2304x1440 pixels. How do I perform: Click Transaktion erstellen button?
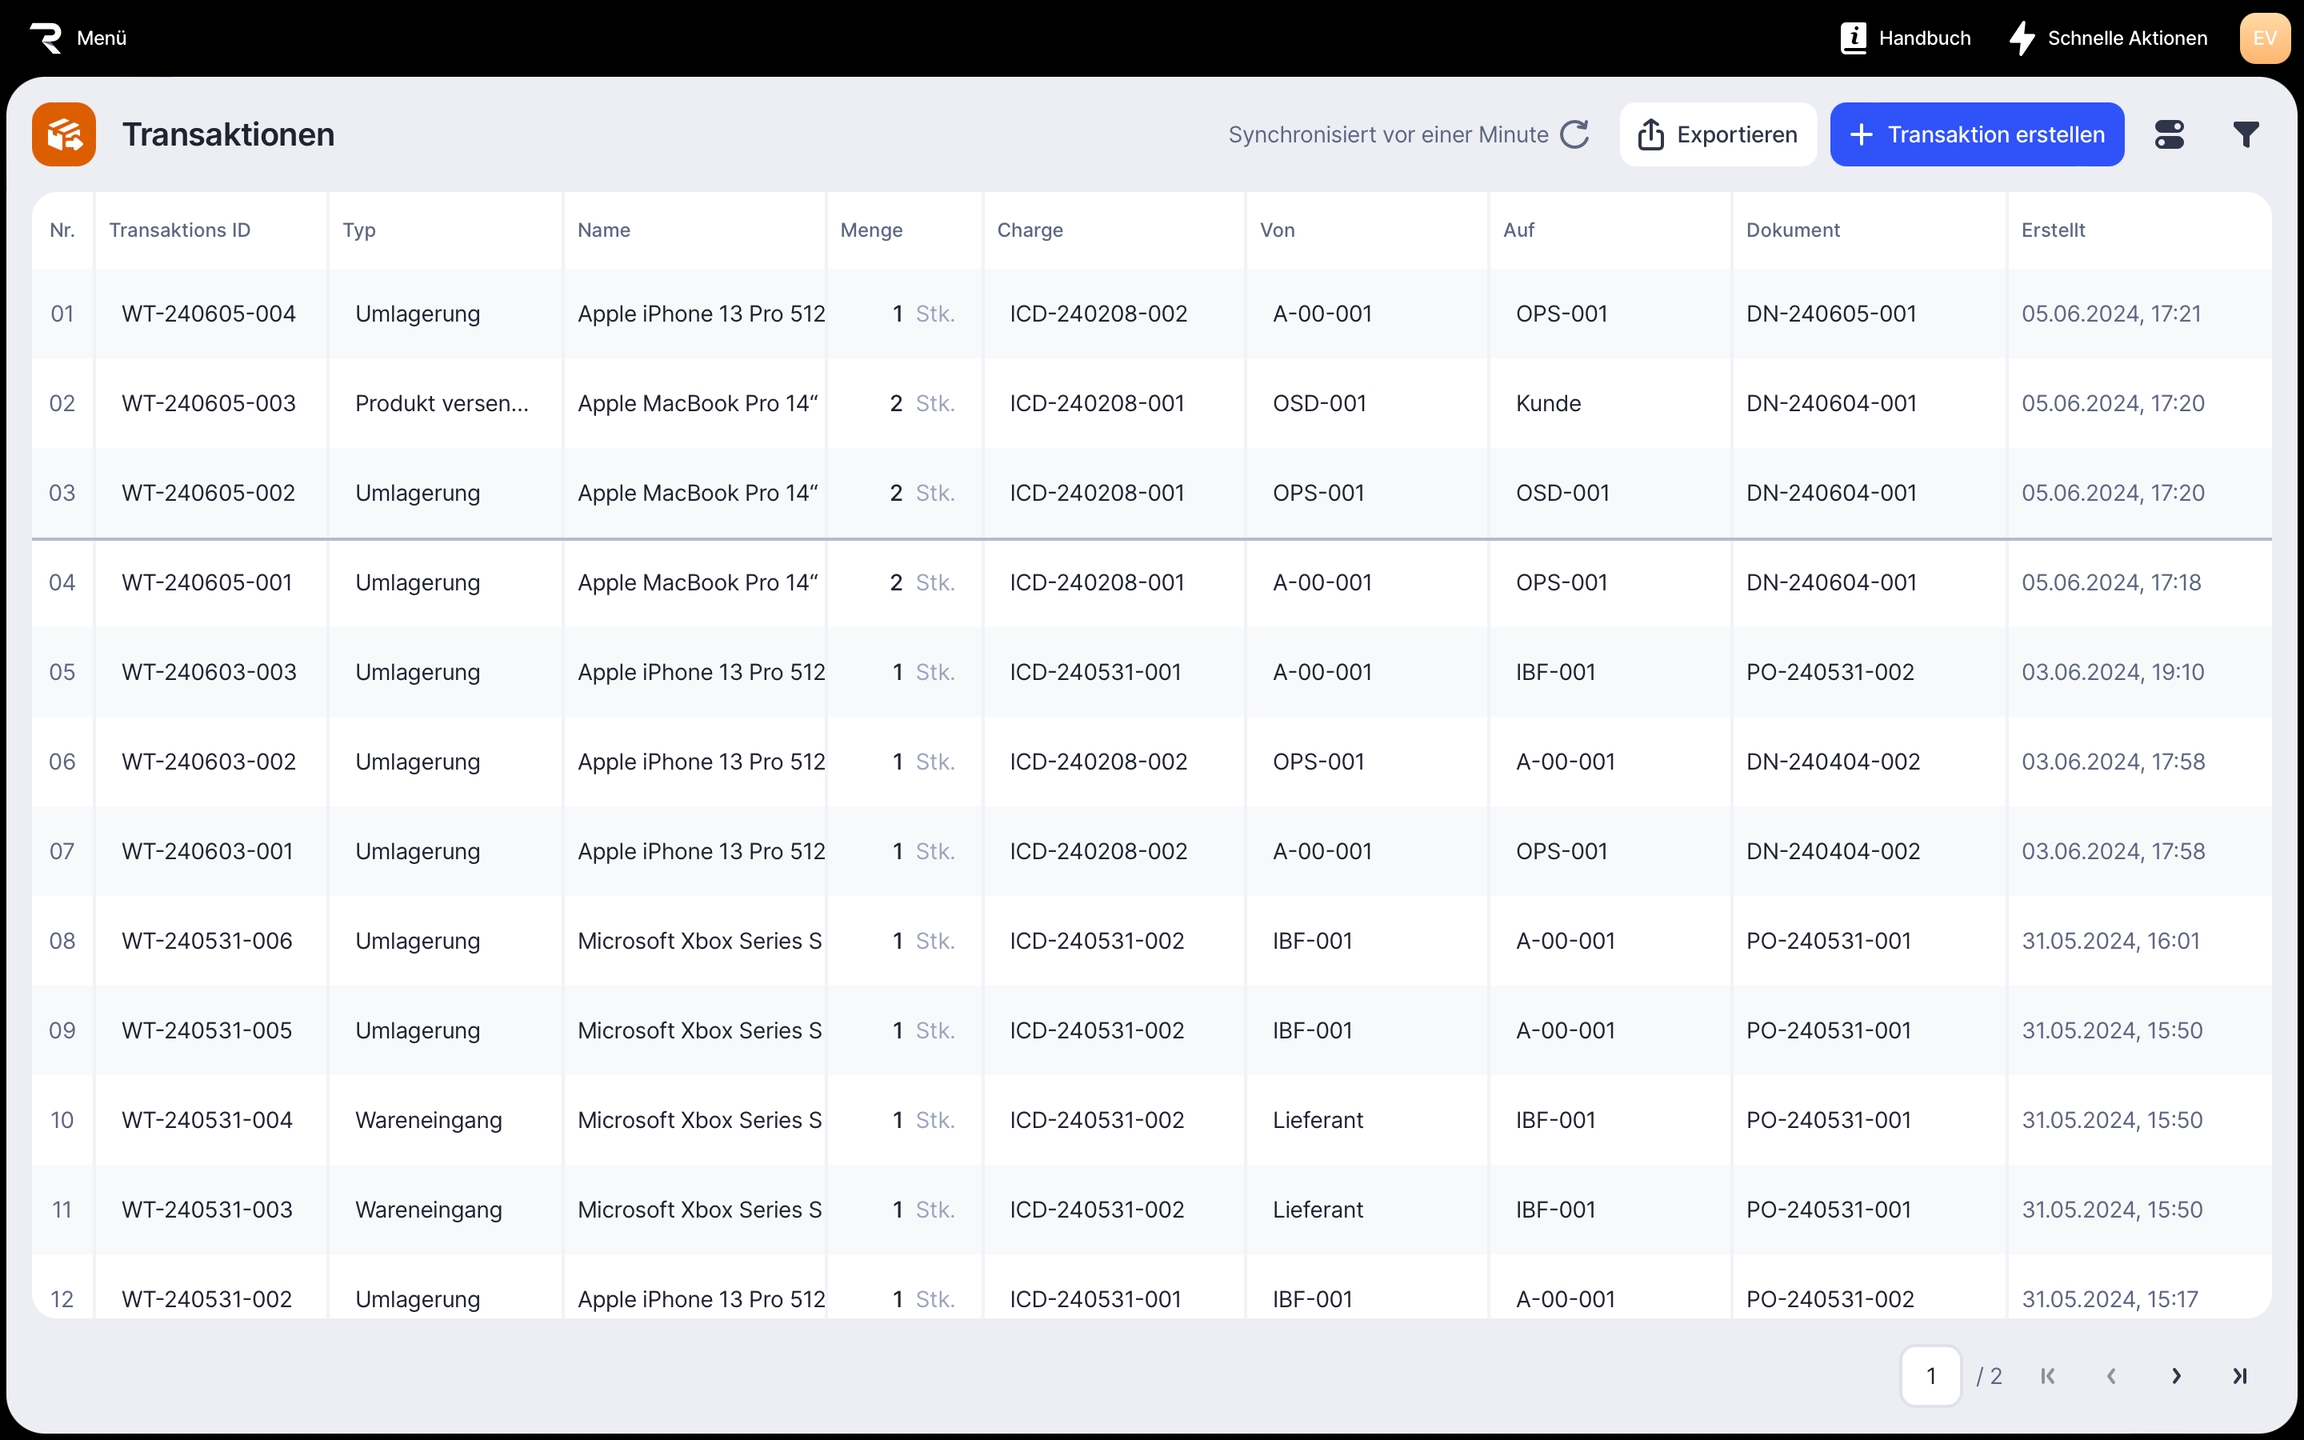click(x=1977, y=134)
